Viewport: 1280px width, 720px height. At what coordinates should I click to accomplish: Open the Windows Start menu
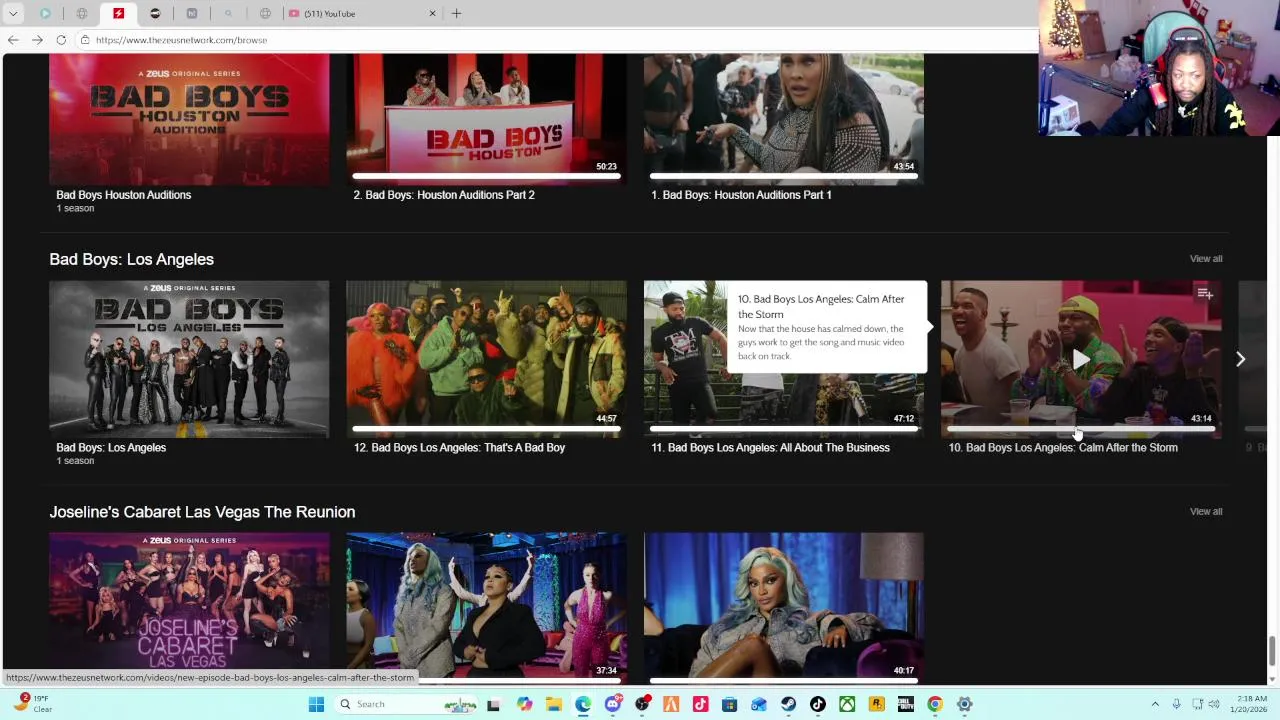pyautogui.click(x=316, y=704)
